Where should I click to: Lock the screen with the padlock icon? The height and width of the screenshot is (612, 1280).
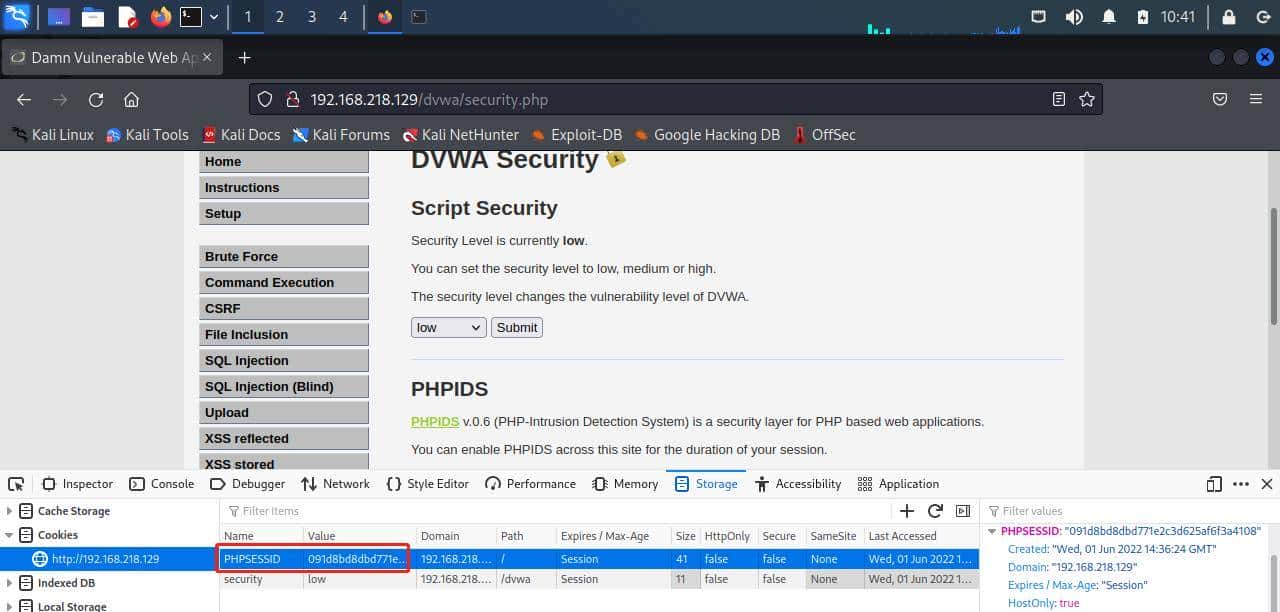click(1229, 17)
